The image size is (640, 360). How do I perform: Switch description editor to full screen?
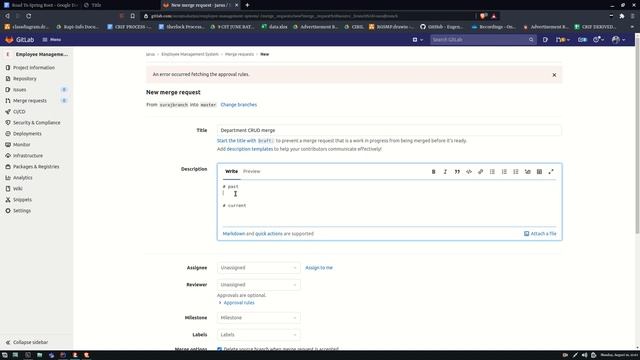click(551, 172)
